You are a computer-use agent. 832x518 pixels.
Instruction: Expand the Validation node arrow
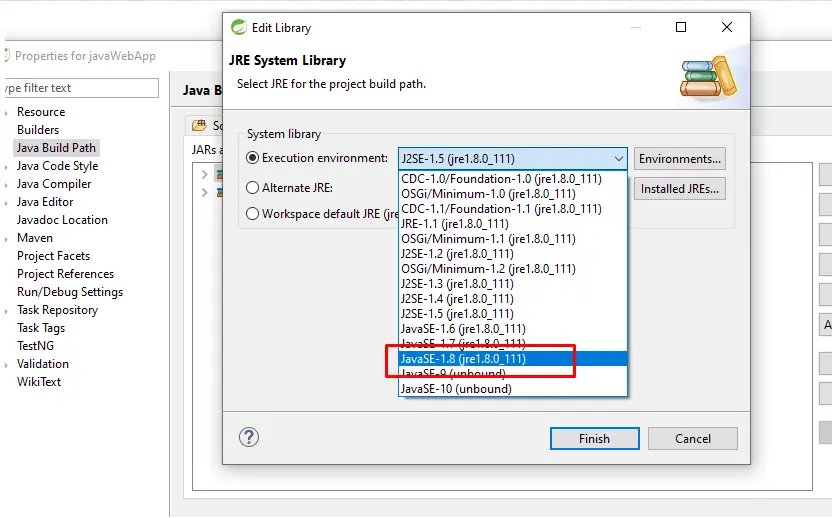click(6, 365)
